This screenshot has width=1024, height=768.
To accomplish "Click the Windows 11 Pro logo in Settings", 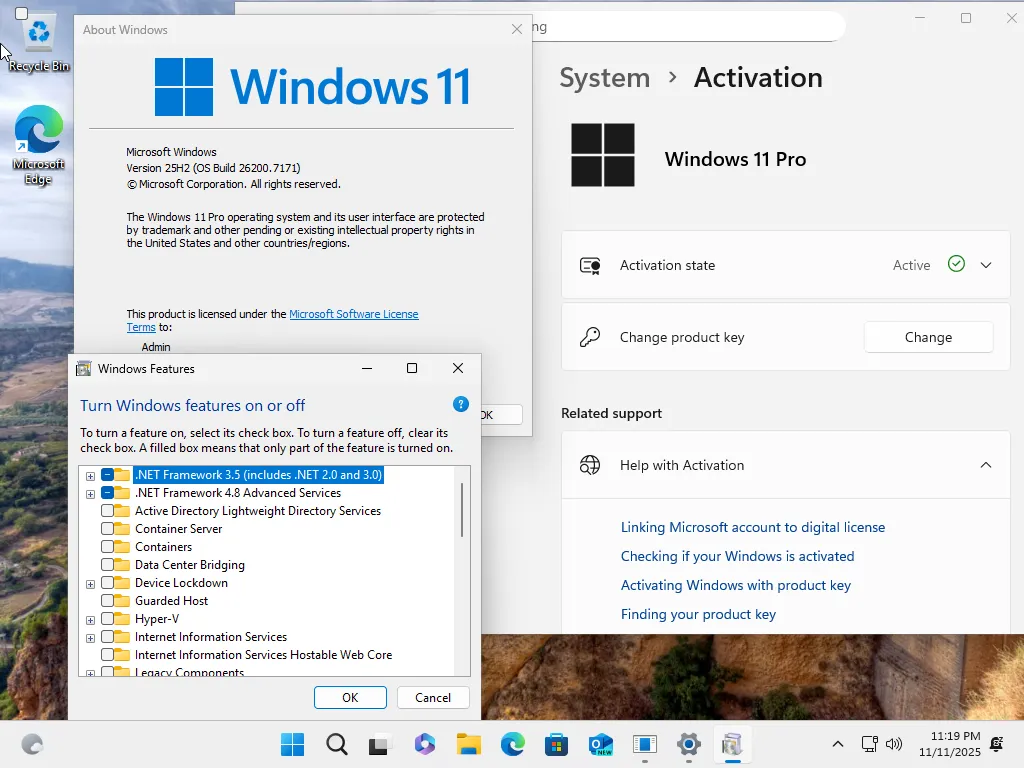I will pos(603,155).
